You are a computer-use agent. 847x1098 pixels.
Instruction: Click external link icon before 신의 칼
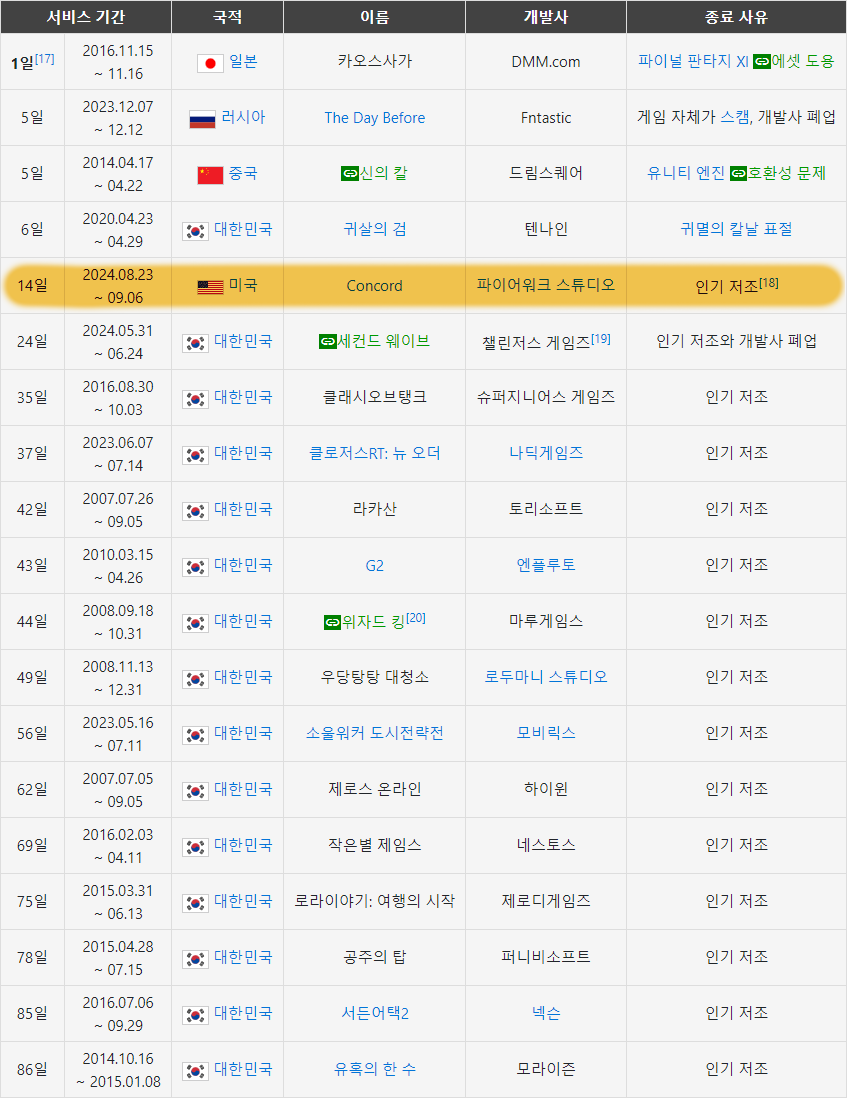pos(349,174)
